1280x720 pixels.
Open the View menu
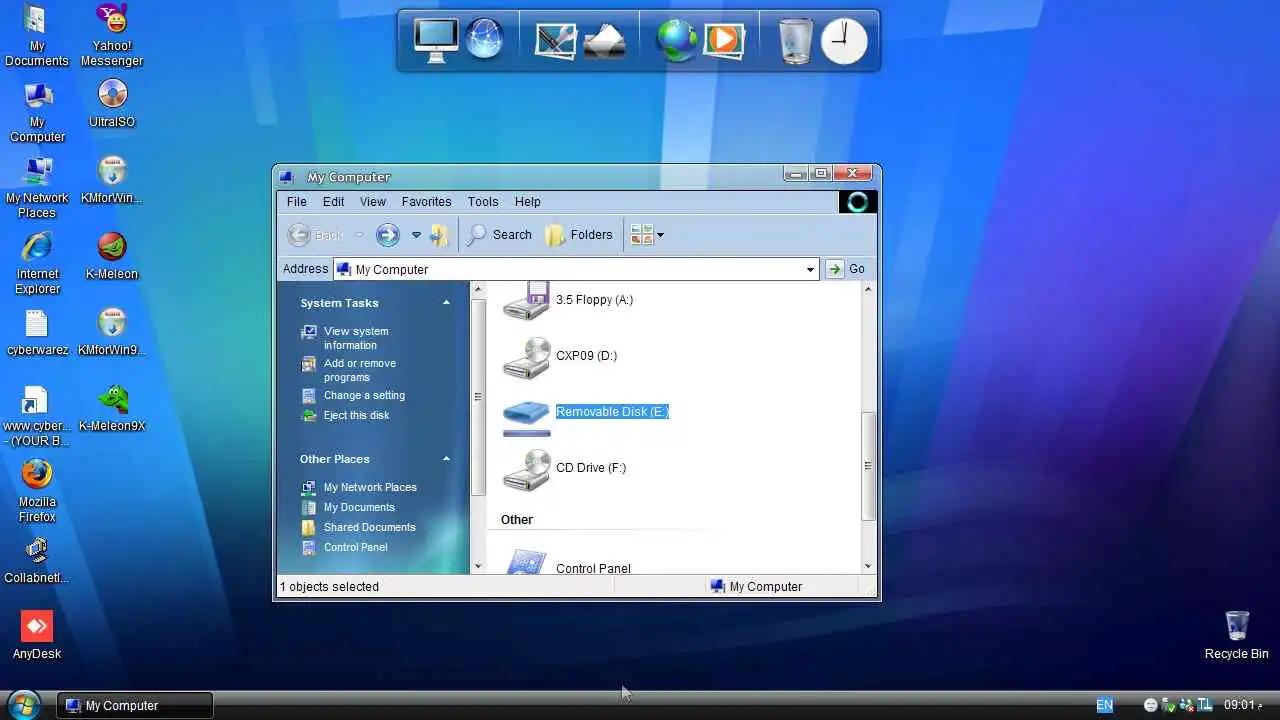373,202
